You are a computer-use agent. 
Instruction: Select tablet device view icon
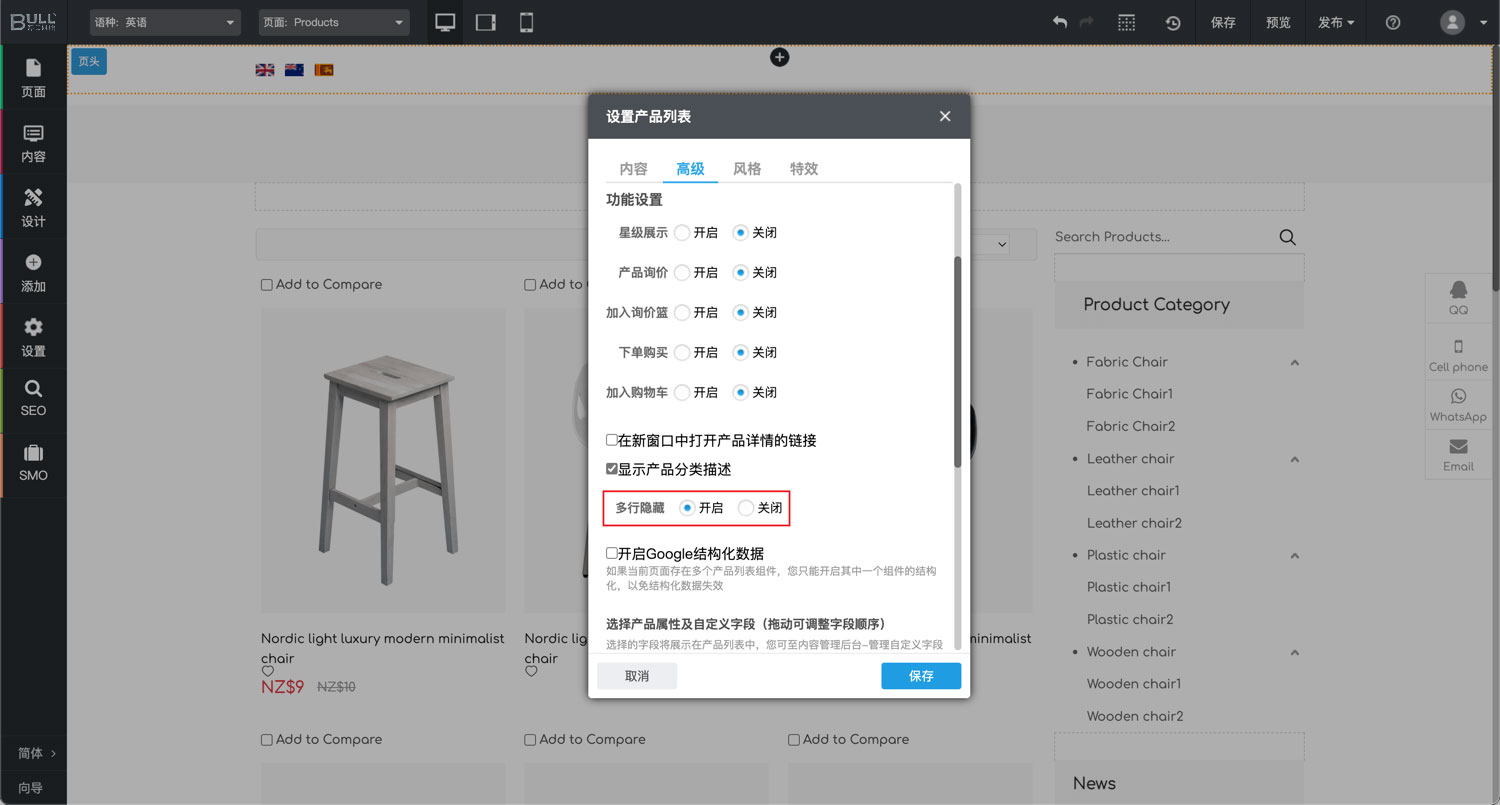coord(486,22)
